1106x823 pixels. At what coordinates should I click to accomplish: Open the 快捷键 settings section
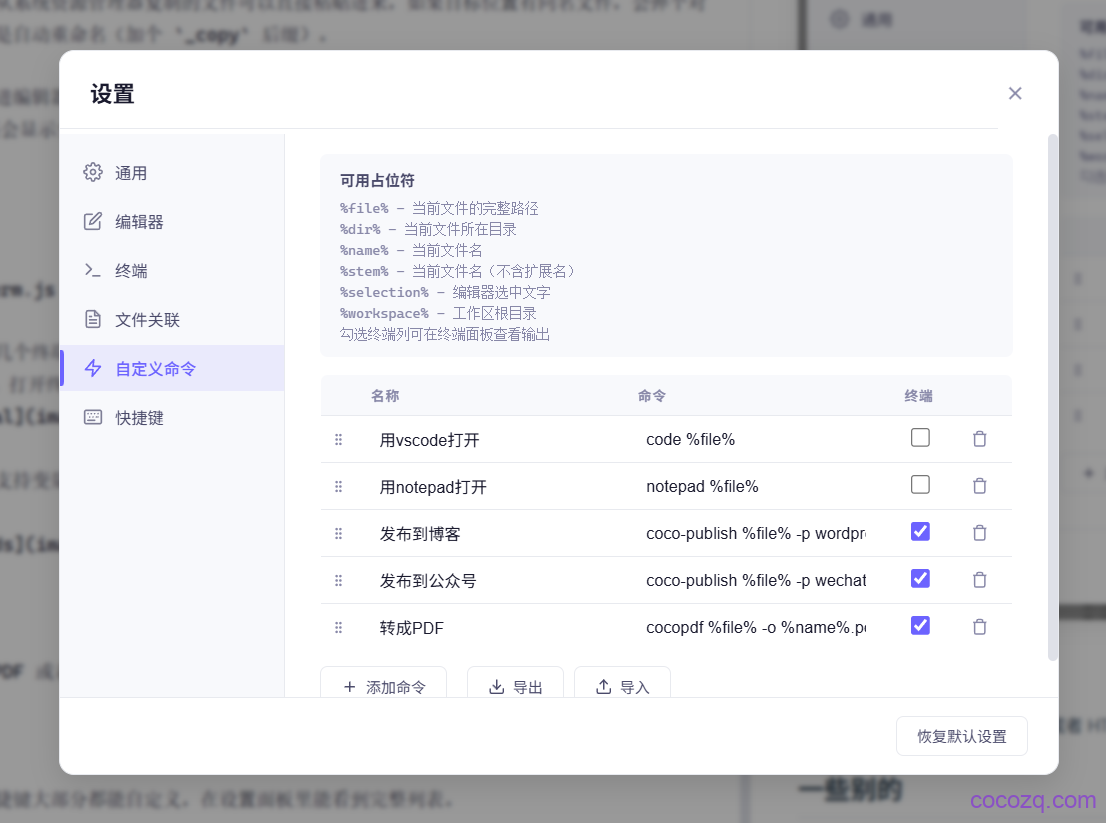coord(172,417)
